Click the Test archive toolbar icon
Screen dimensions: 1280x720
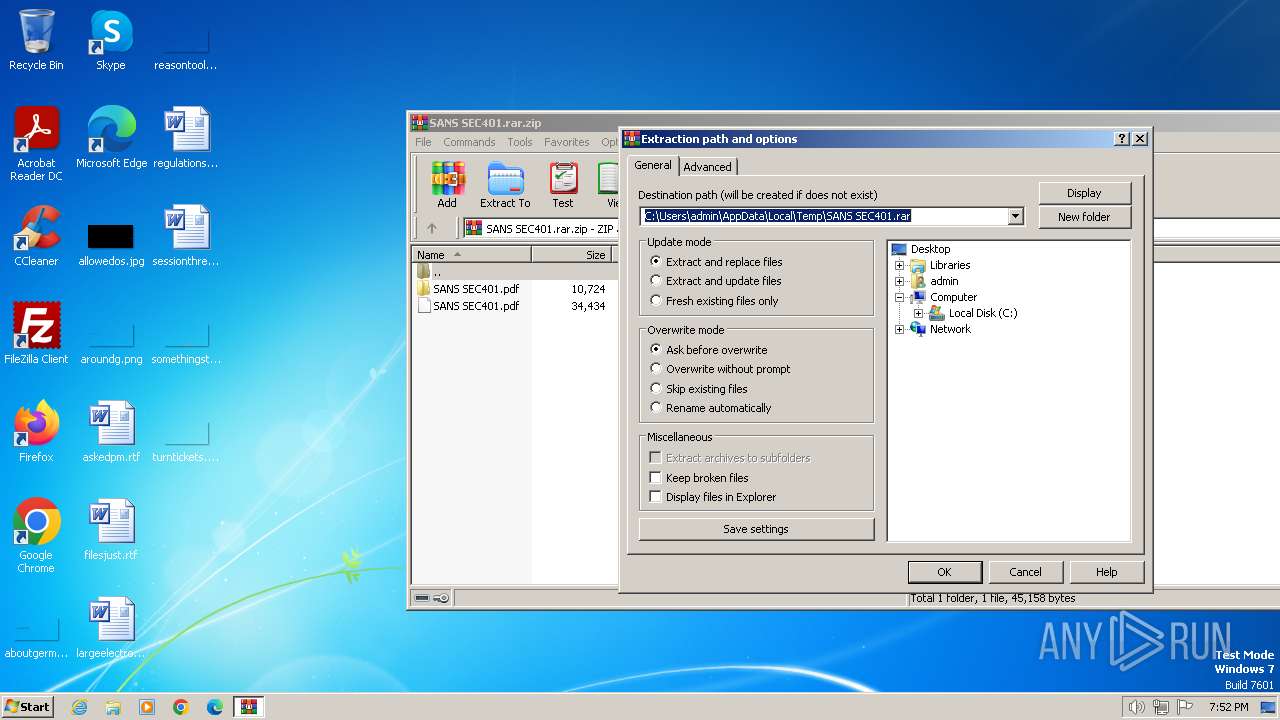coord(563,185)
